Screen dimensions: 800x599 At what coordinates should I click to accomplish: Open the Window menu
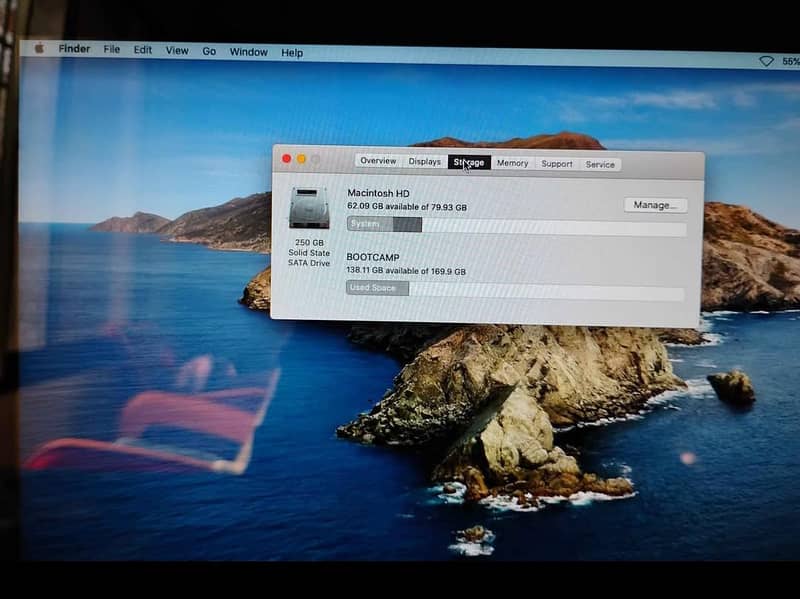[248, 52]
